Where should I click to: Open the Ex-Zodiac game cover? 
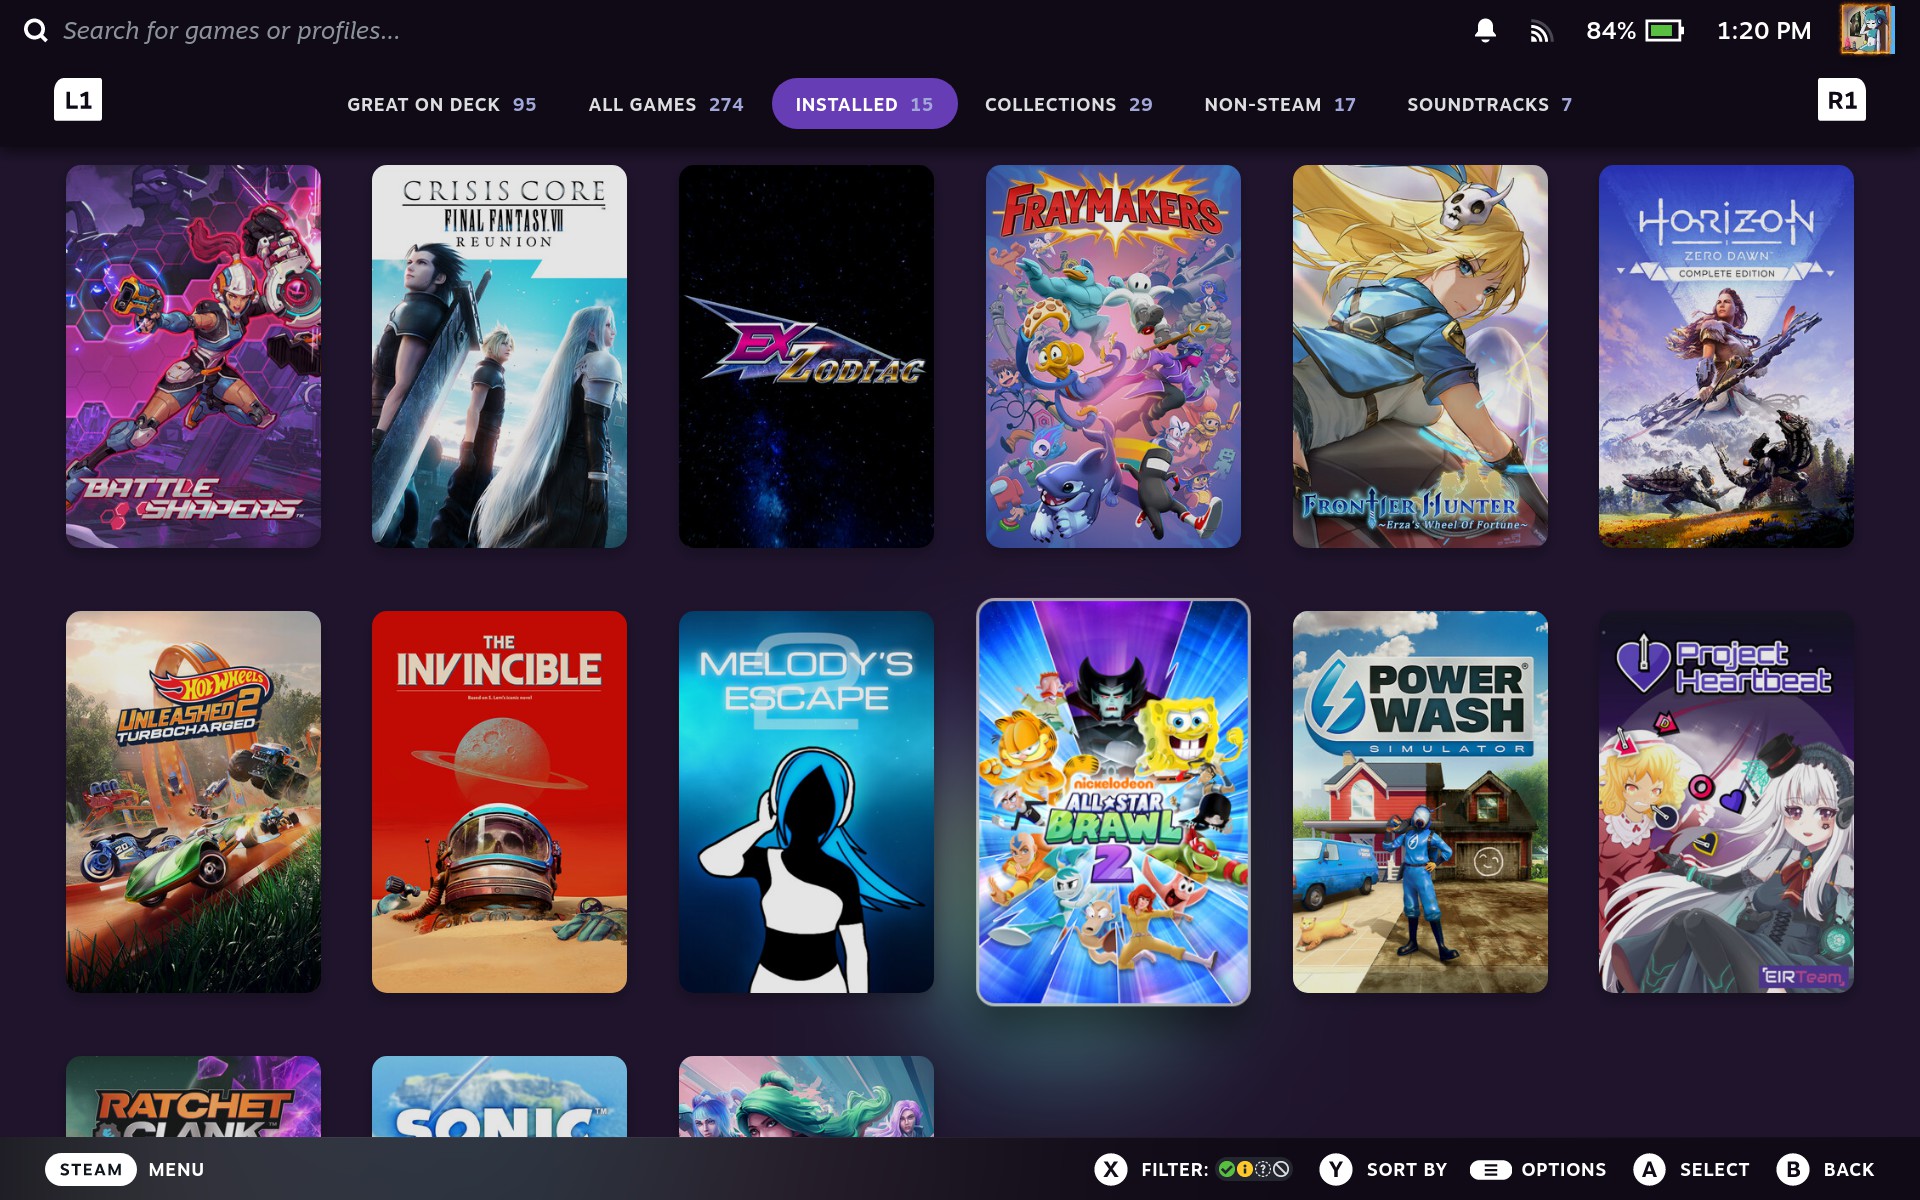coord(806,356)
